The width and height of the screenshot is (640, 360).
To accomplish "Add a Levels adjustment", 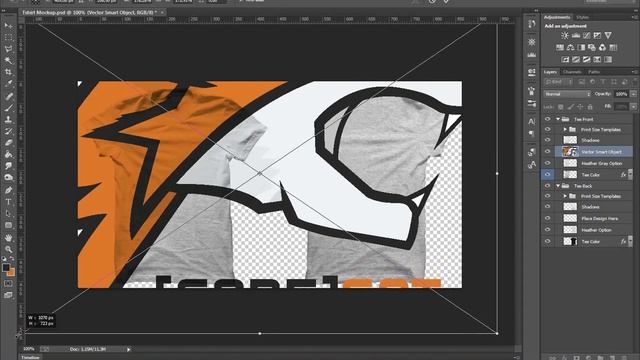I will (x=576, y=36).
